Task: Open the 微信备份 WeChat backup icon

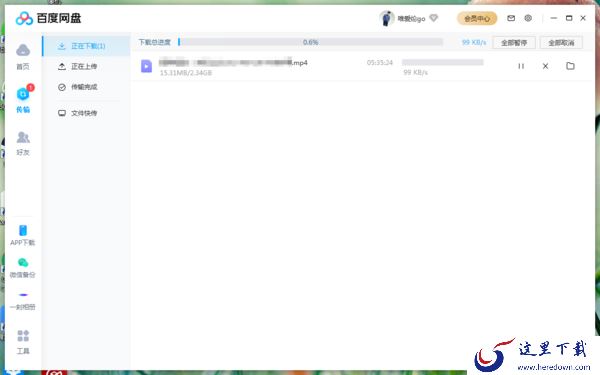Action: (23, 262)
